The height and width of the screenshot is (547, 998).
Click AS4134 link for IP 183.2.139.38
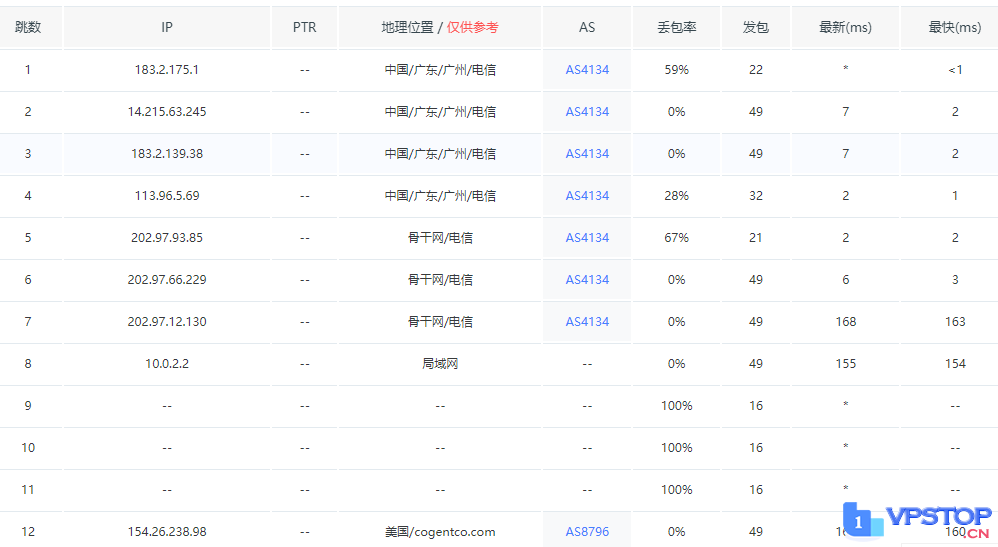587,154
